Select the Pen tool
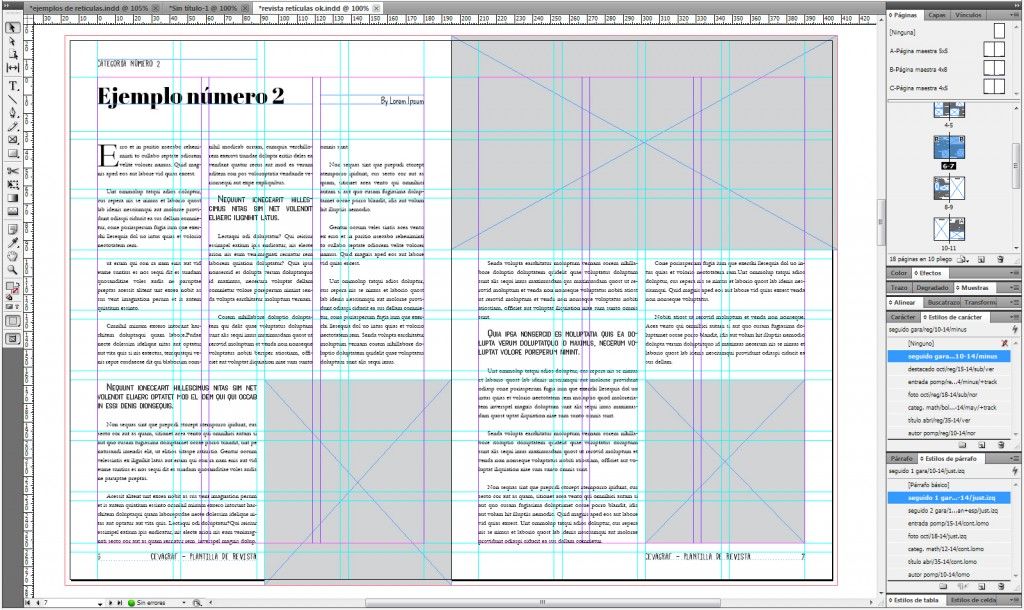This screenshot has height=610, width=1024. coord(12,112)
